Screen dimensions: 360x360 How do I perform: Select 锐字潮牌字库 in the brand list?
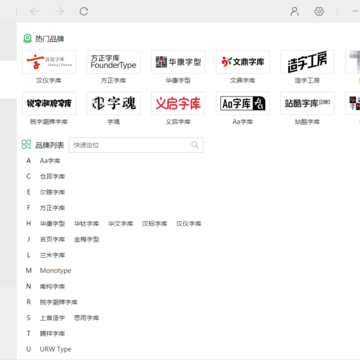click(59, 302)
